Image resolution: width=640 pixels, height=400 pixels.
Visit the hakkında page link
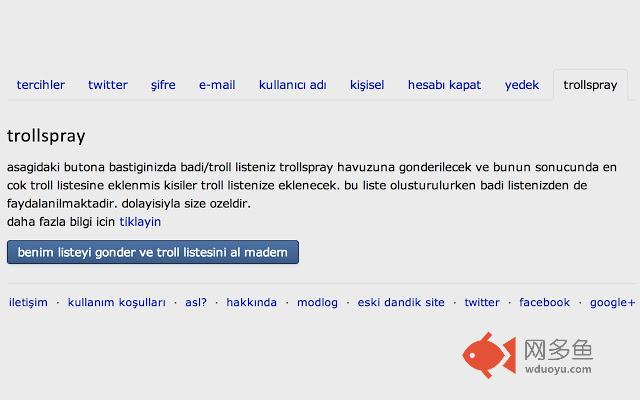point(251,302)
